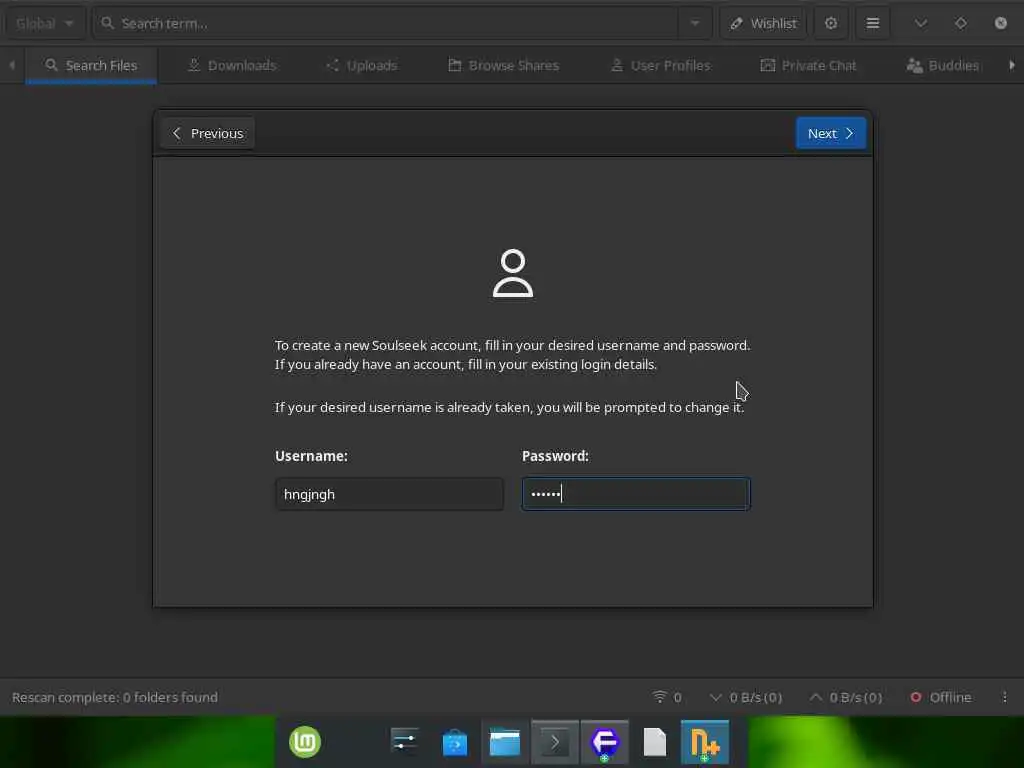Click the Downloads tab arrow icon
Viewport: 1024px width, 768px height.
tap(194, 65)
